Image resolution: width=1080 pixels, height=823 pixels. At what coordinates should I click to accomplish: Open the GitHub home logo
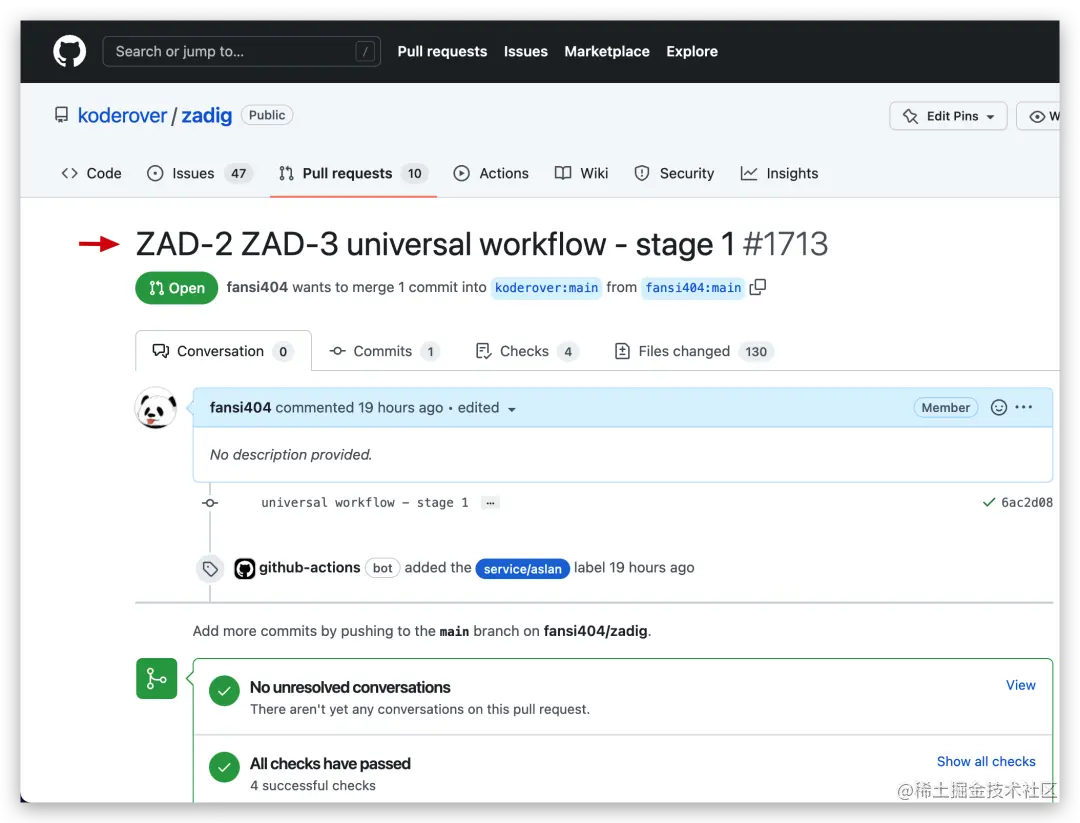[x=70, y=52]
